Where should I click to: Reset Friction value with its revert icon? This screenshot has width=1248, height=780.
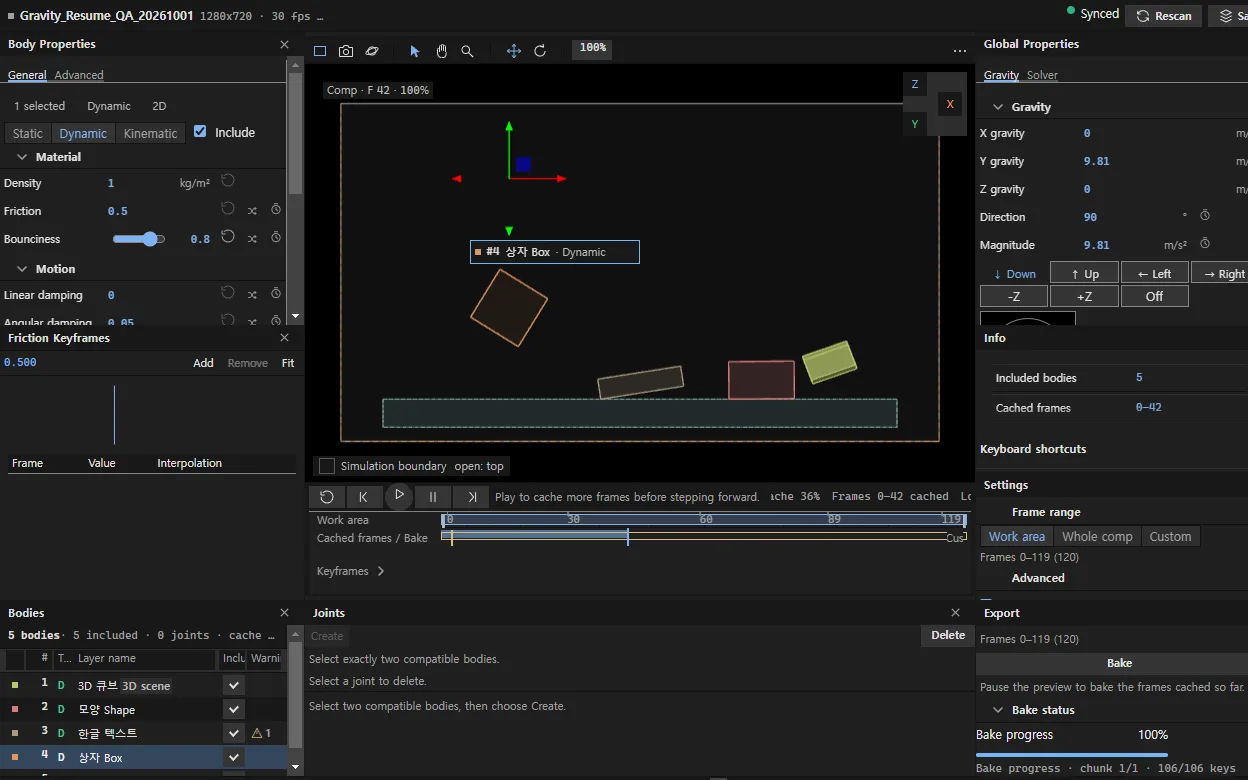point(228,209)
